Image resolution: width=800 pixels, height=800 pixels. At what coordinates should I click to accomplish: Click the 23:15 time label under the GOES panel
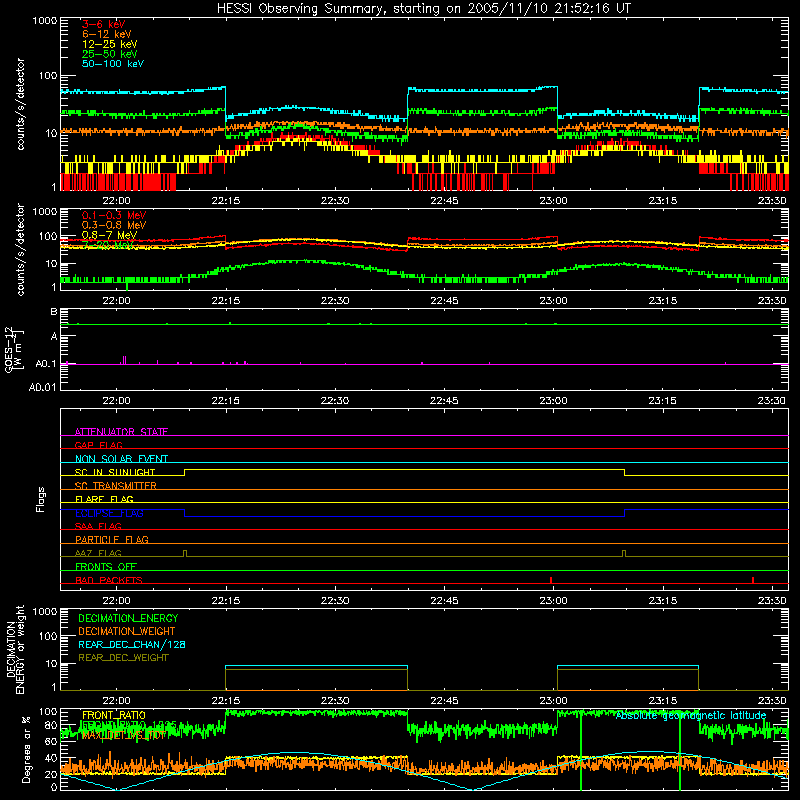(662, 401)
